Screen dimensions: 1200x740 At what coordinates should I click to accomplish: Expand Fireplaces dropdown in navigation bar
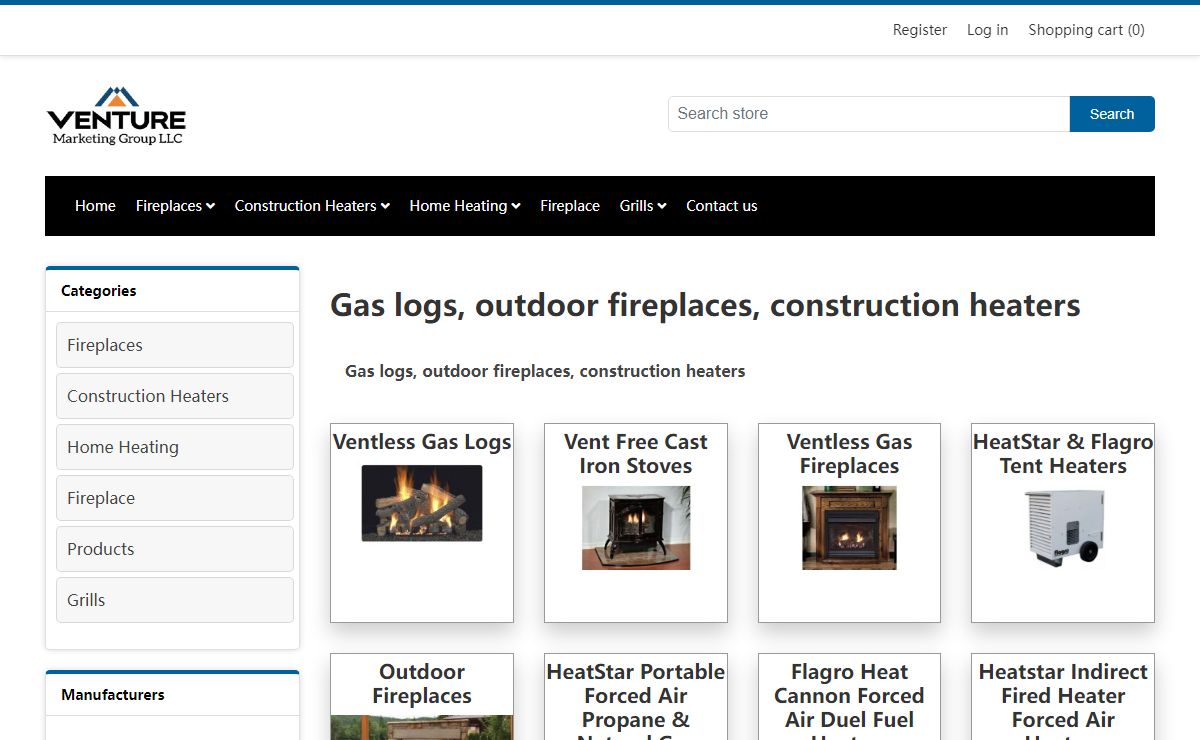click(175, 206)
